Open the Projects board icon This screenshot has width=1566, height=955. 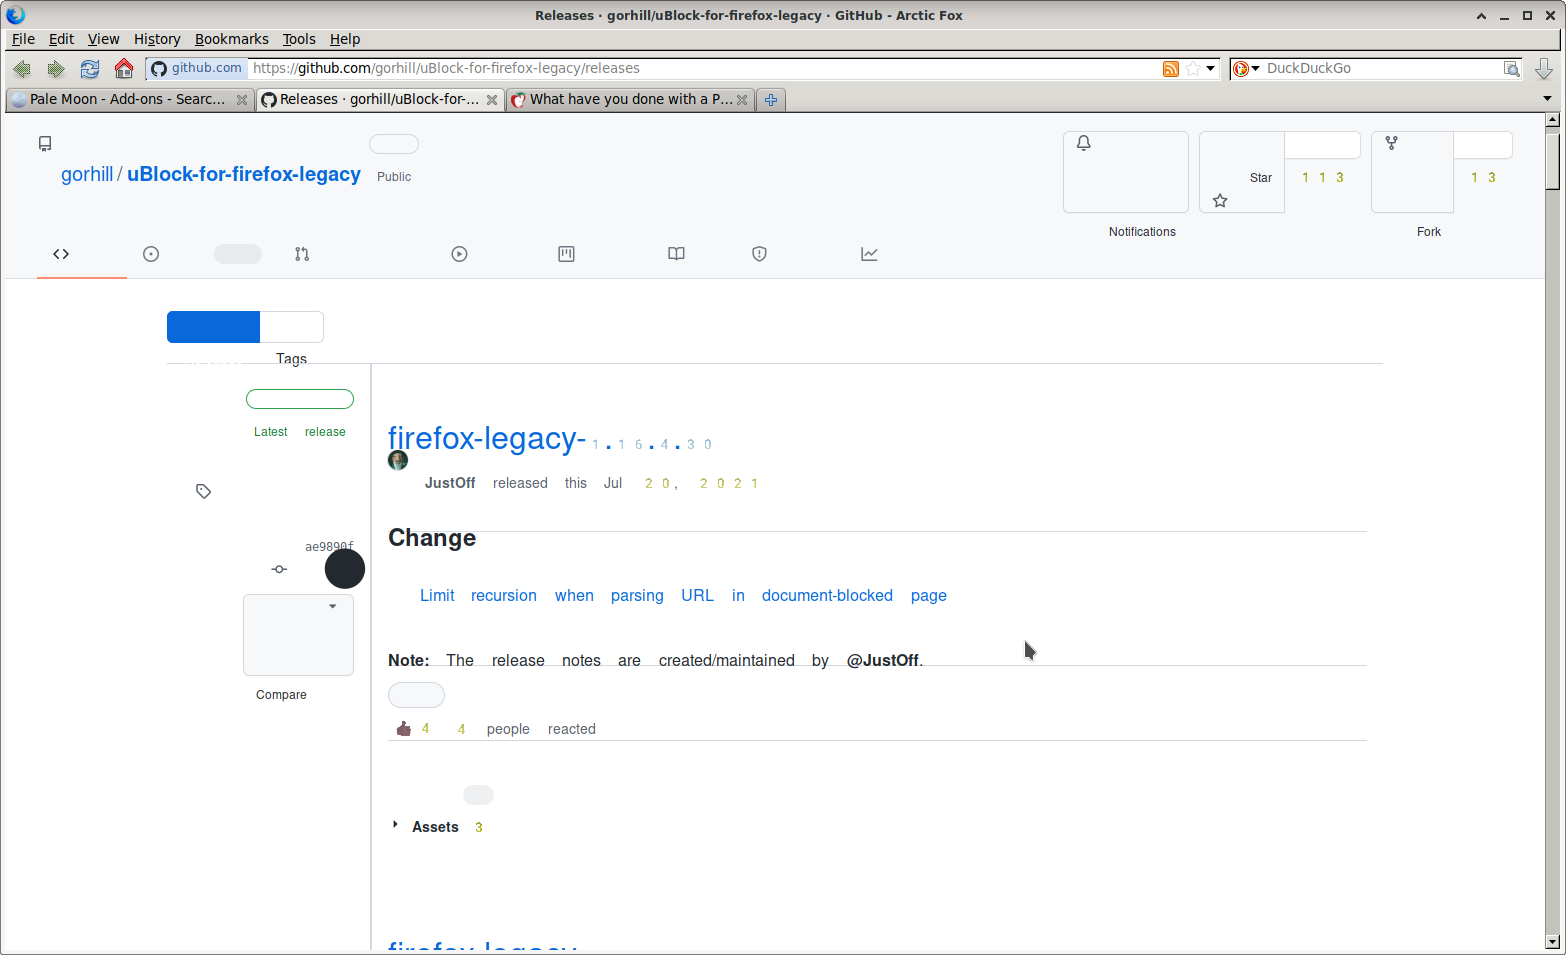tap(566, 254)
